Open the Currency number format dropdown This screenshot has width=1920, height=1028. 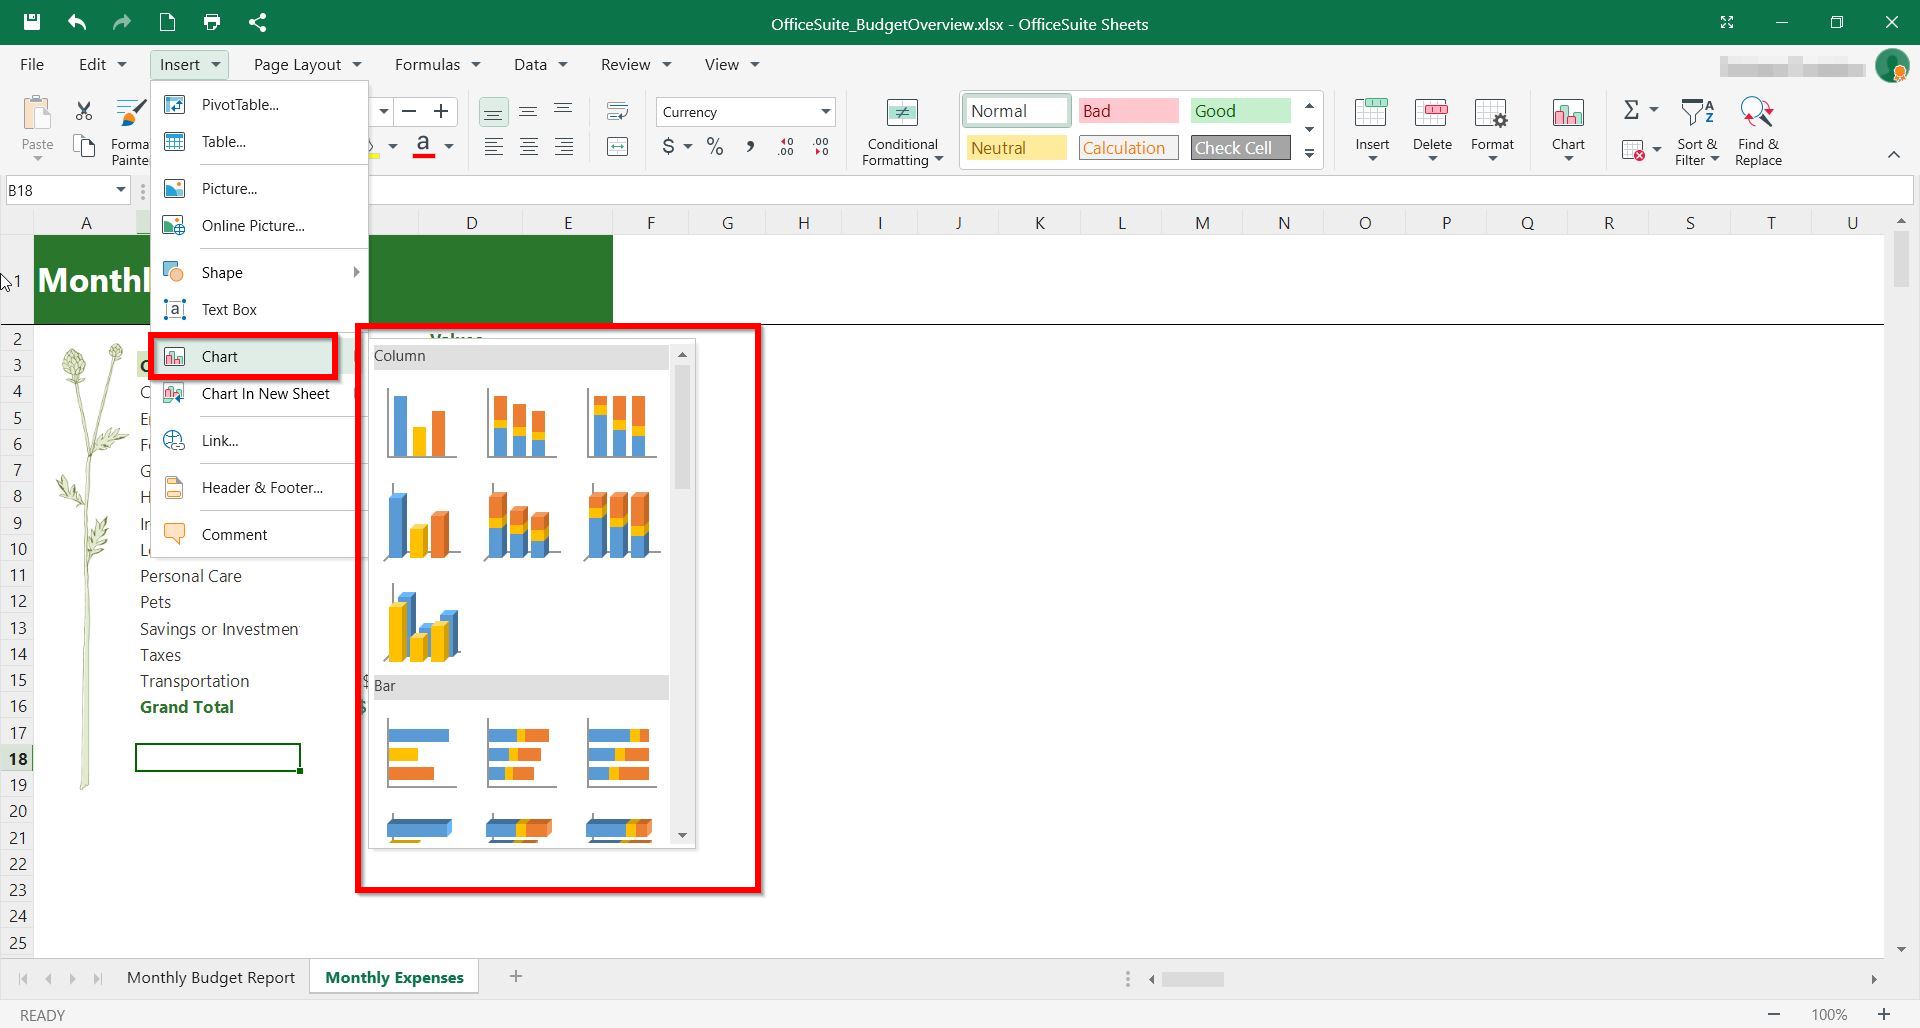(825, 111)
